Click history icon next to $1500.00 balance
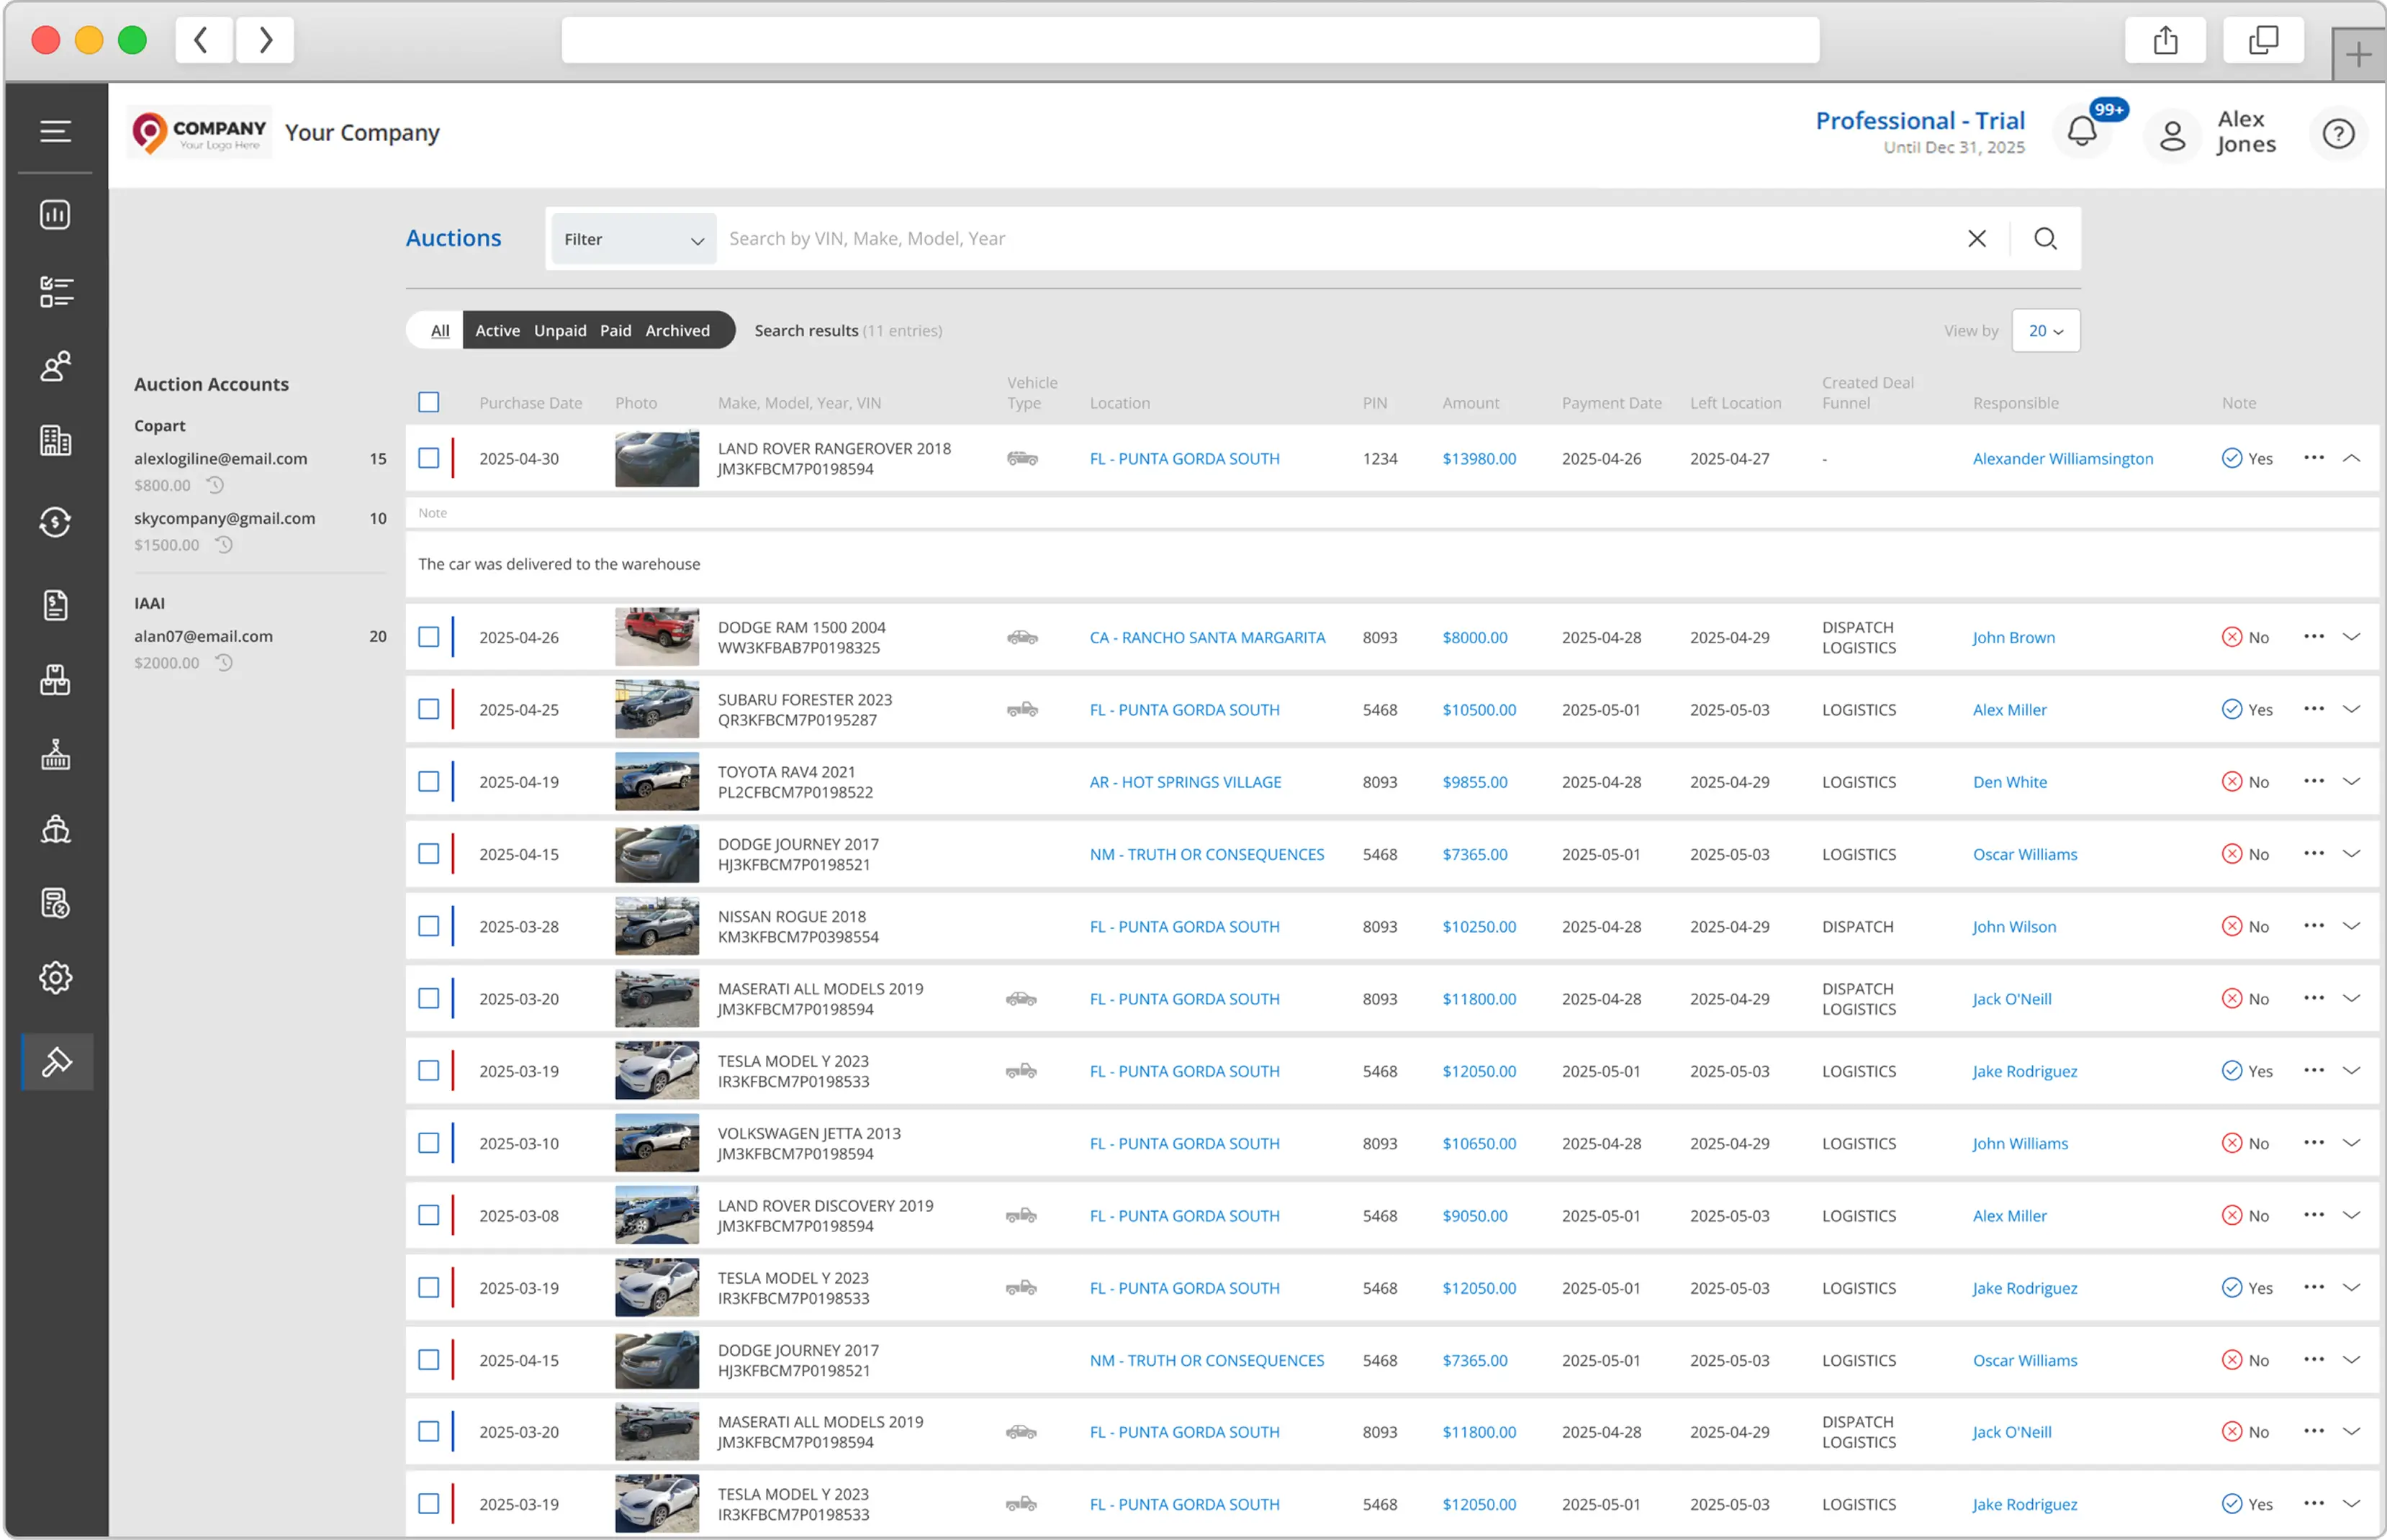The image size is (2387, 1540). pos(224,545)
